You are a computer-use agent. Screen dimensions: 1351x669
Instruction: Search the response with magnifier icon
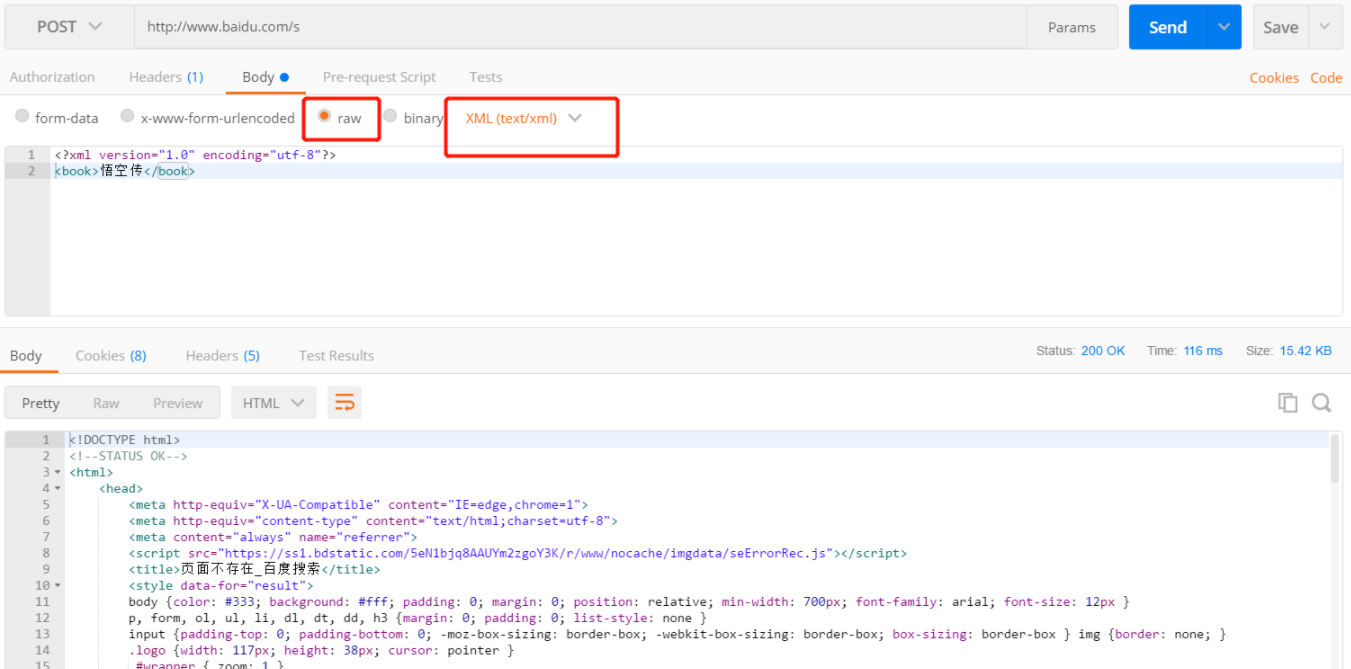1322,403
